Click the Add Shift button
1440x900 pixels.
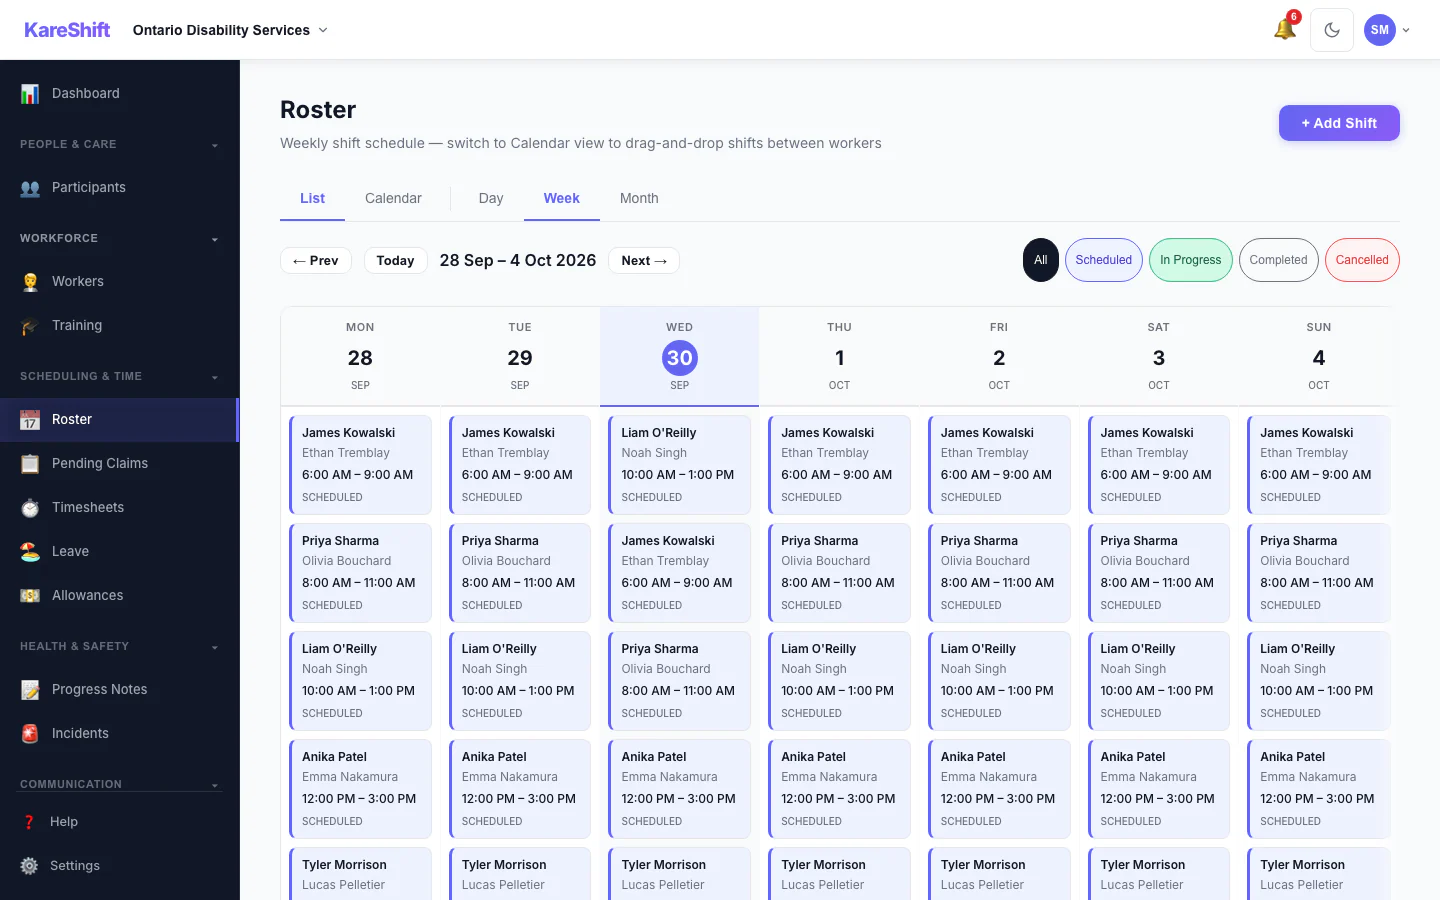(1339, 123)
